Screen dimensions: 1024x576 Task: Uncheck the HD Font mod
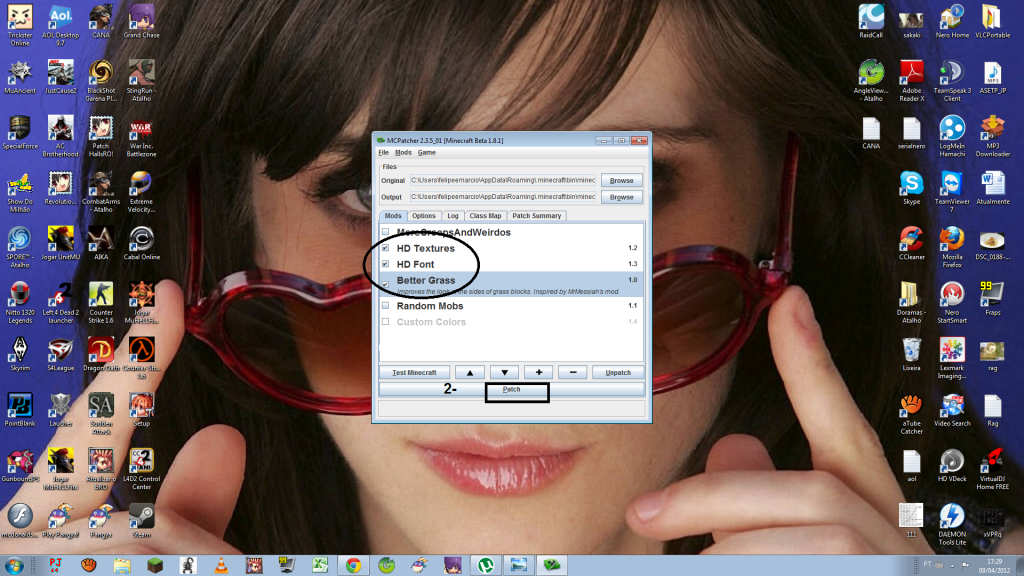pos(386,264)
